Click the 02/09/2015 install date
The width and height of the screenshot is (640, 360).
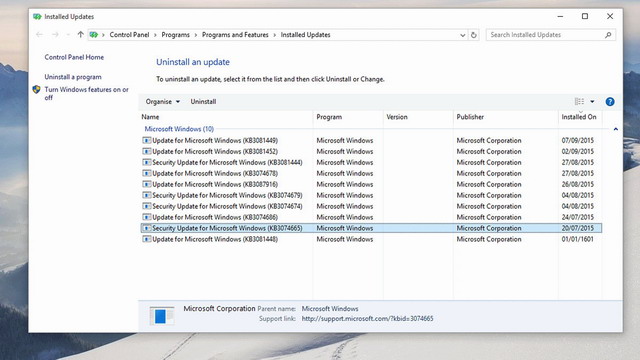pyautogui.click(x=578, y=151)
